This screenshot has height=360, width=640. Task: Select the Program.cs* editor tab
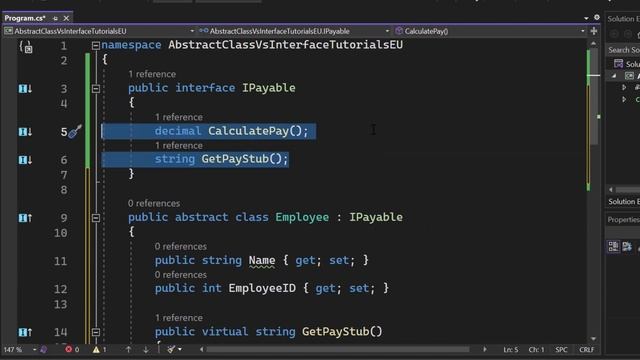tap(25, 18)
